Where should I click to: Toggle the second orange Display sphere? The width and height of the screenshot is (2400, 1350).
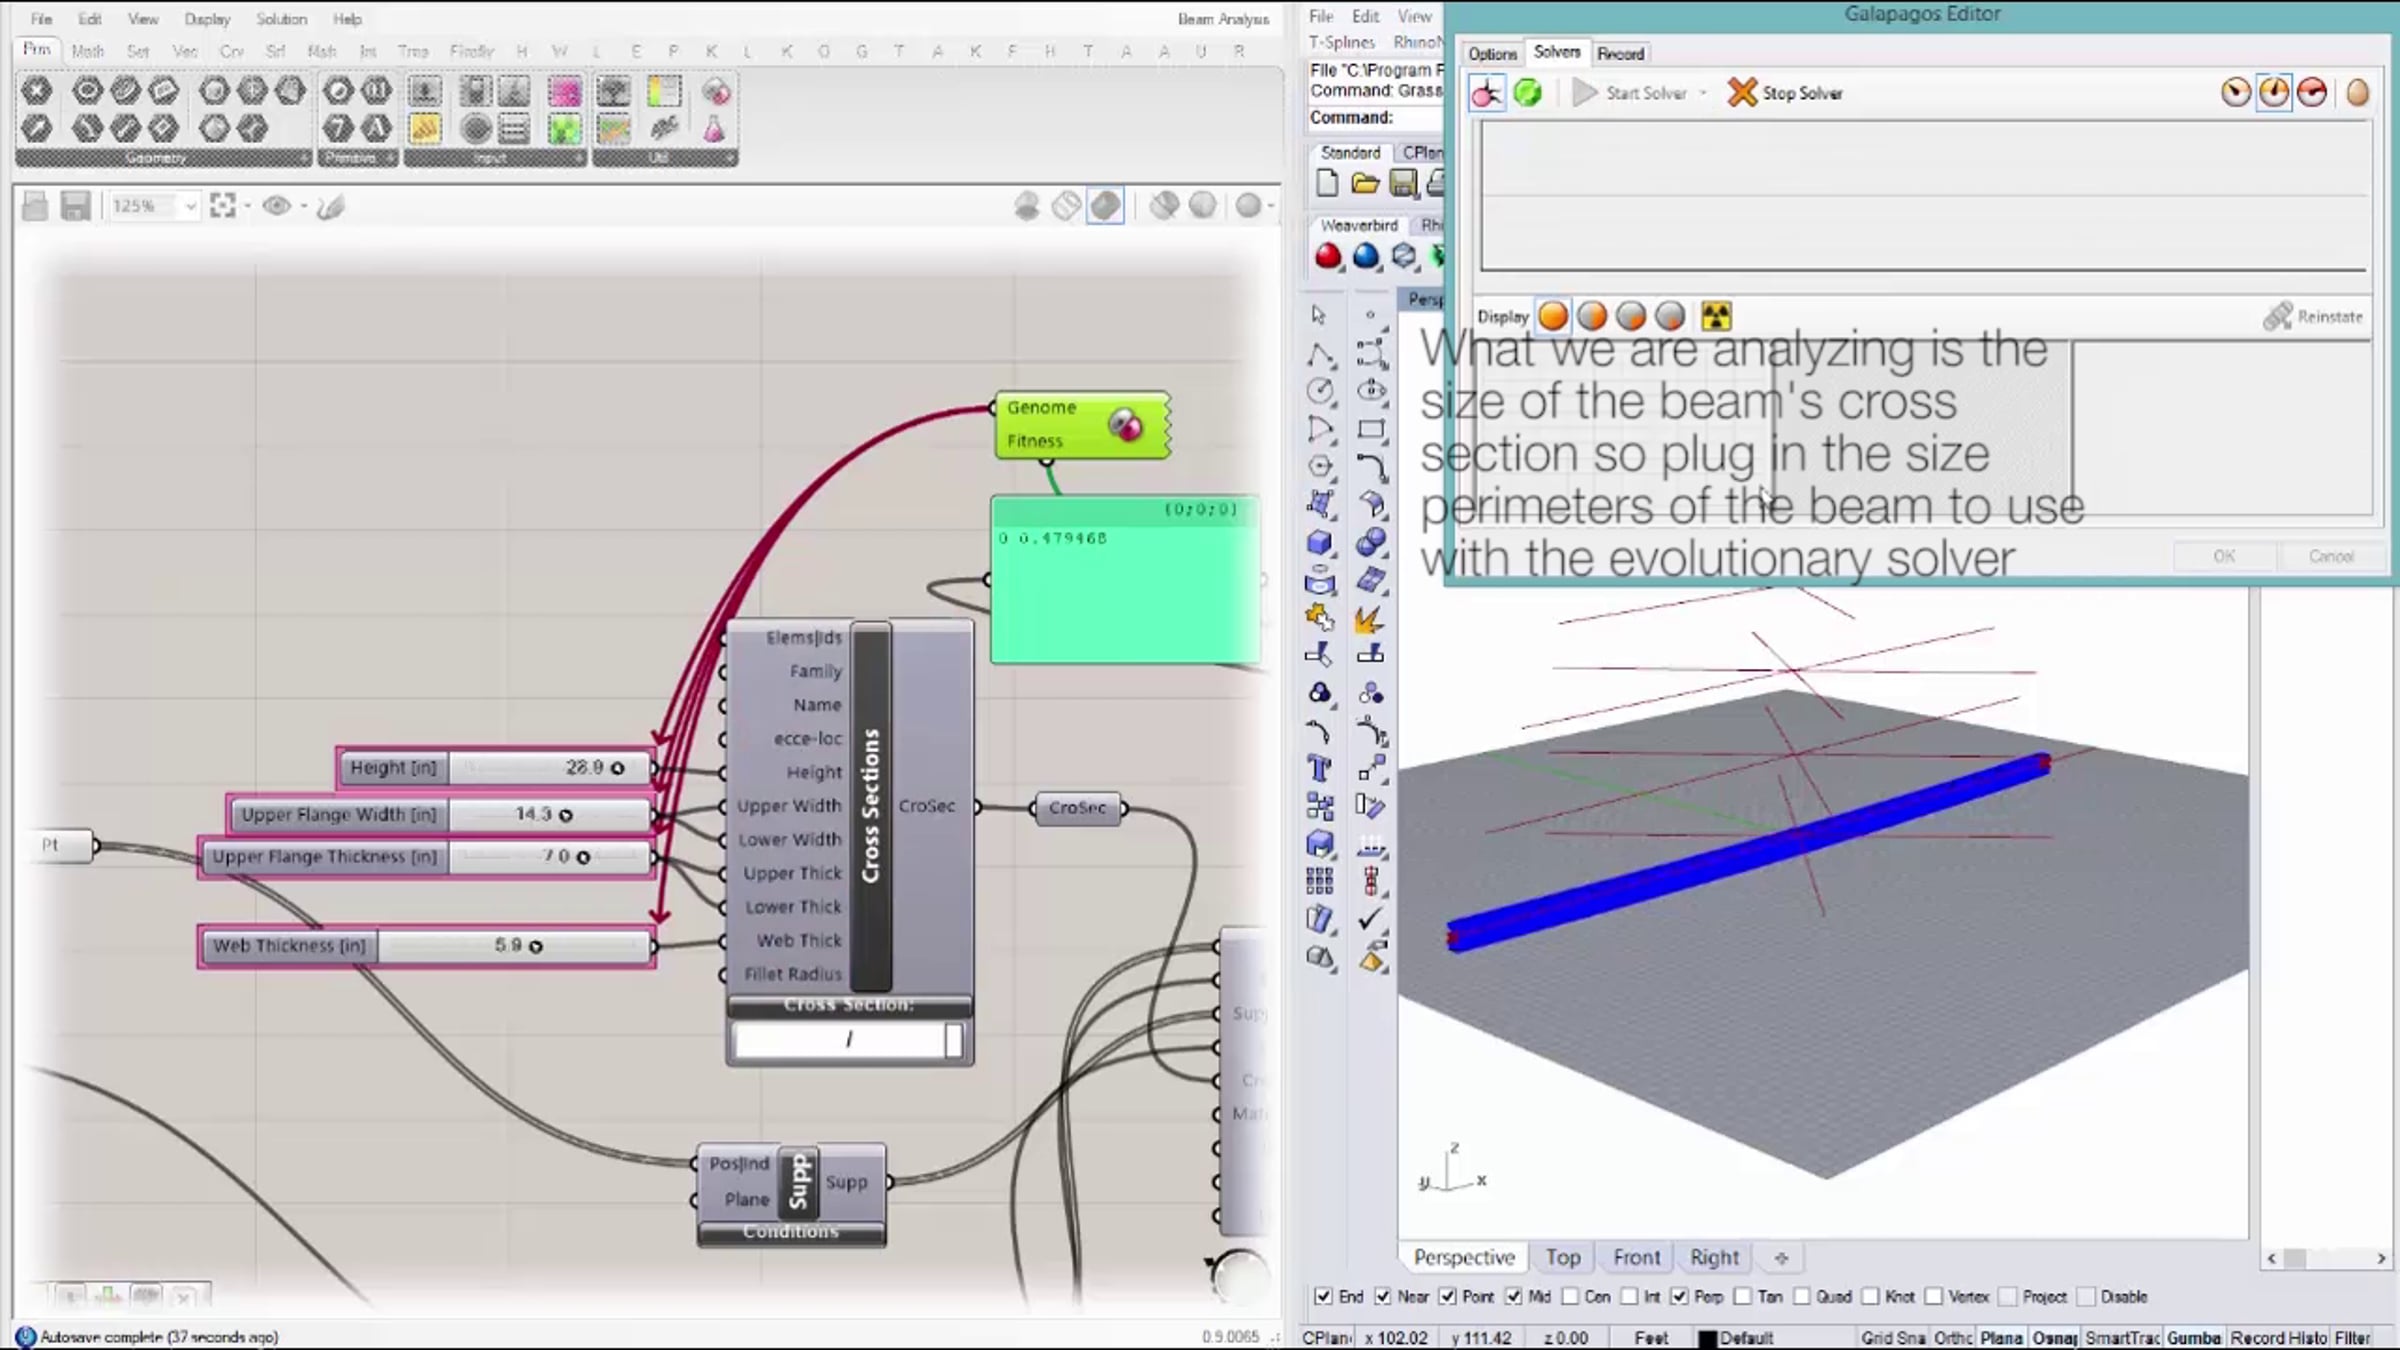point(1592,316)
